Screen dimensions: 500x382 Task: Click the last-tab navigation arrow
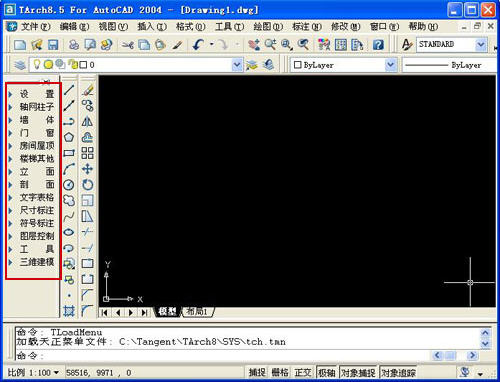[x=144, y=312]
